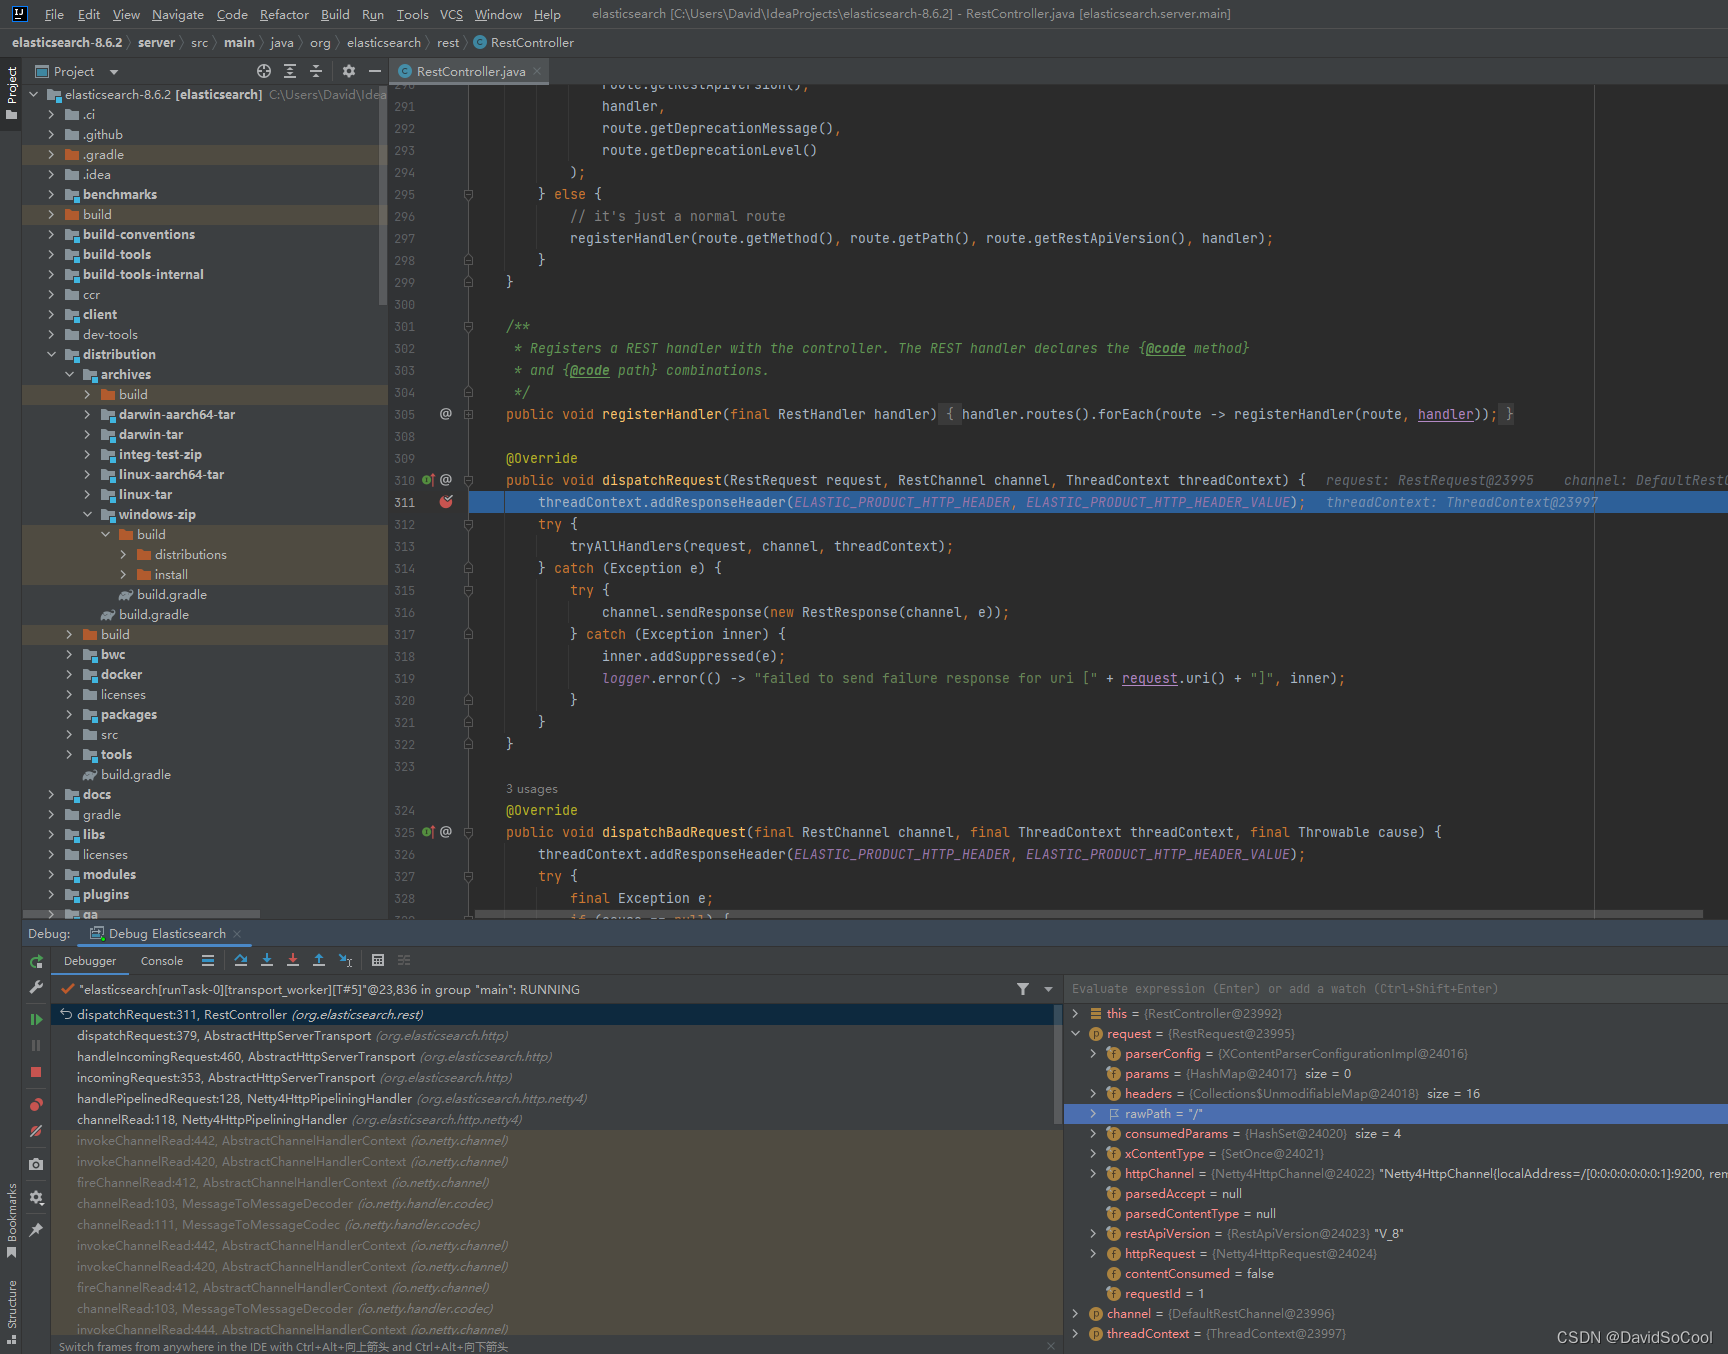Click override gutter icon on line 325

pos(428,832)
